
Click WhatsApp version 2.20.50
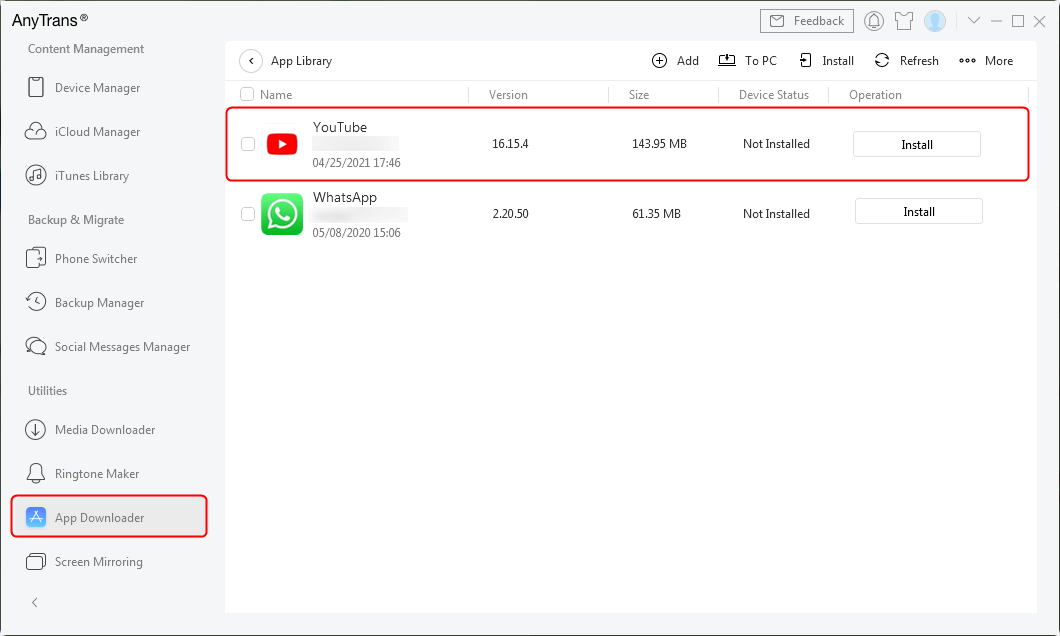pyautogui.click(x=510, y=214)
